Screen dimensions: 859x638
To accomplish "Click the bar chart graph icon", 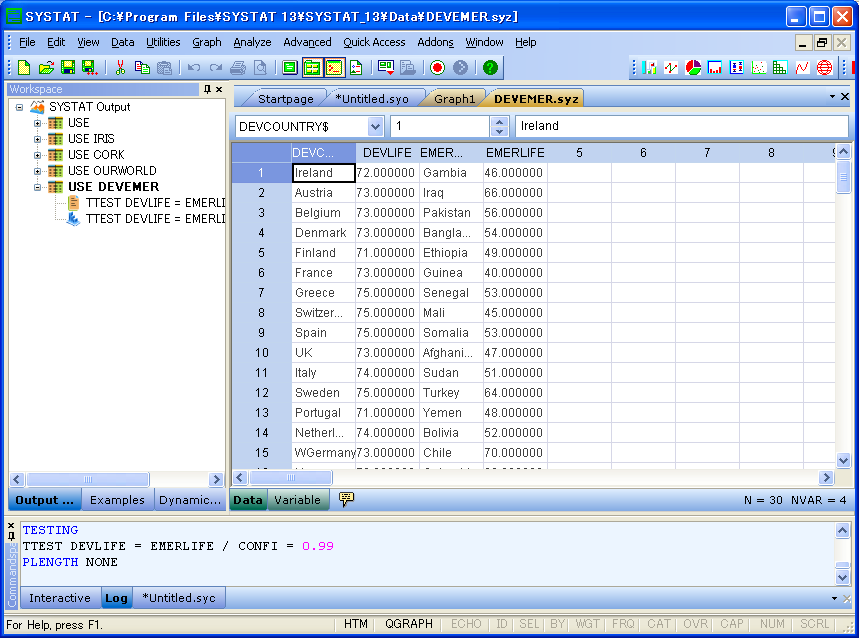I will click(649, 67).
